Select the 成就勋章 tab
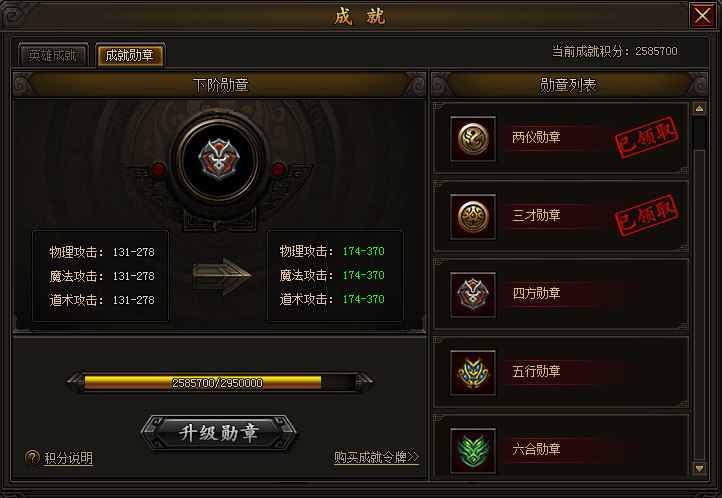722x498 pixels. point(130,55)
